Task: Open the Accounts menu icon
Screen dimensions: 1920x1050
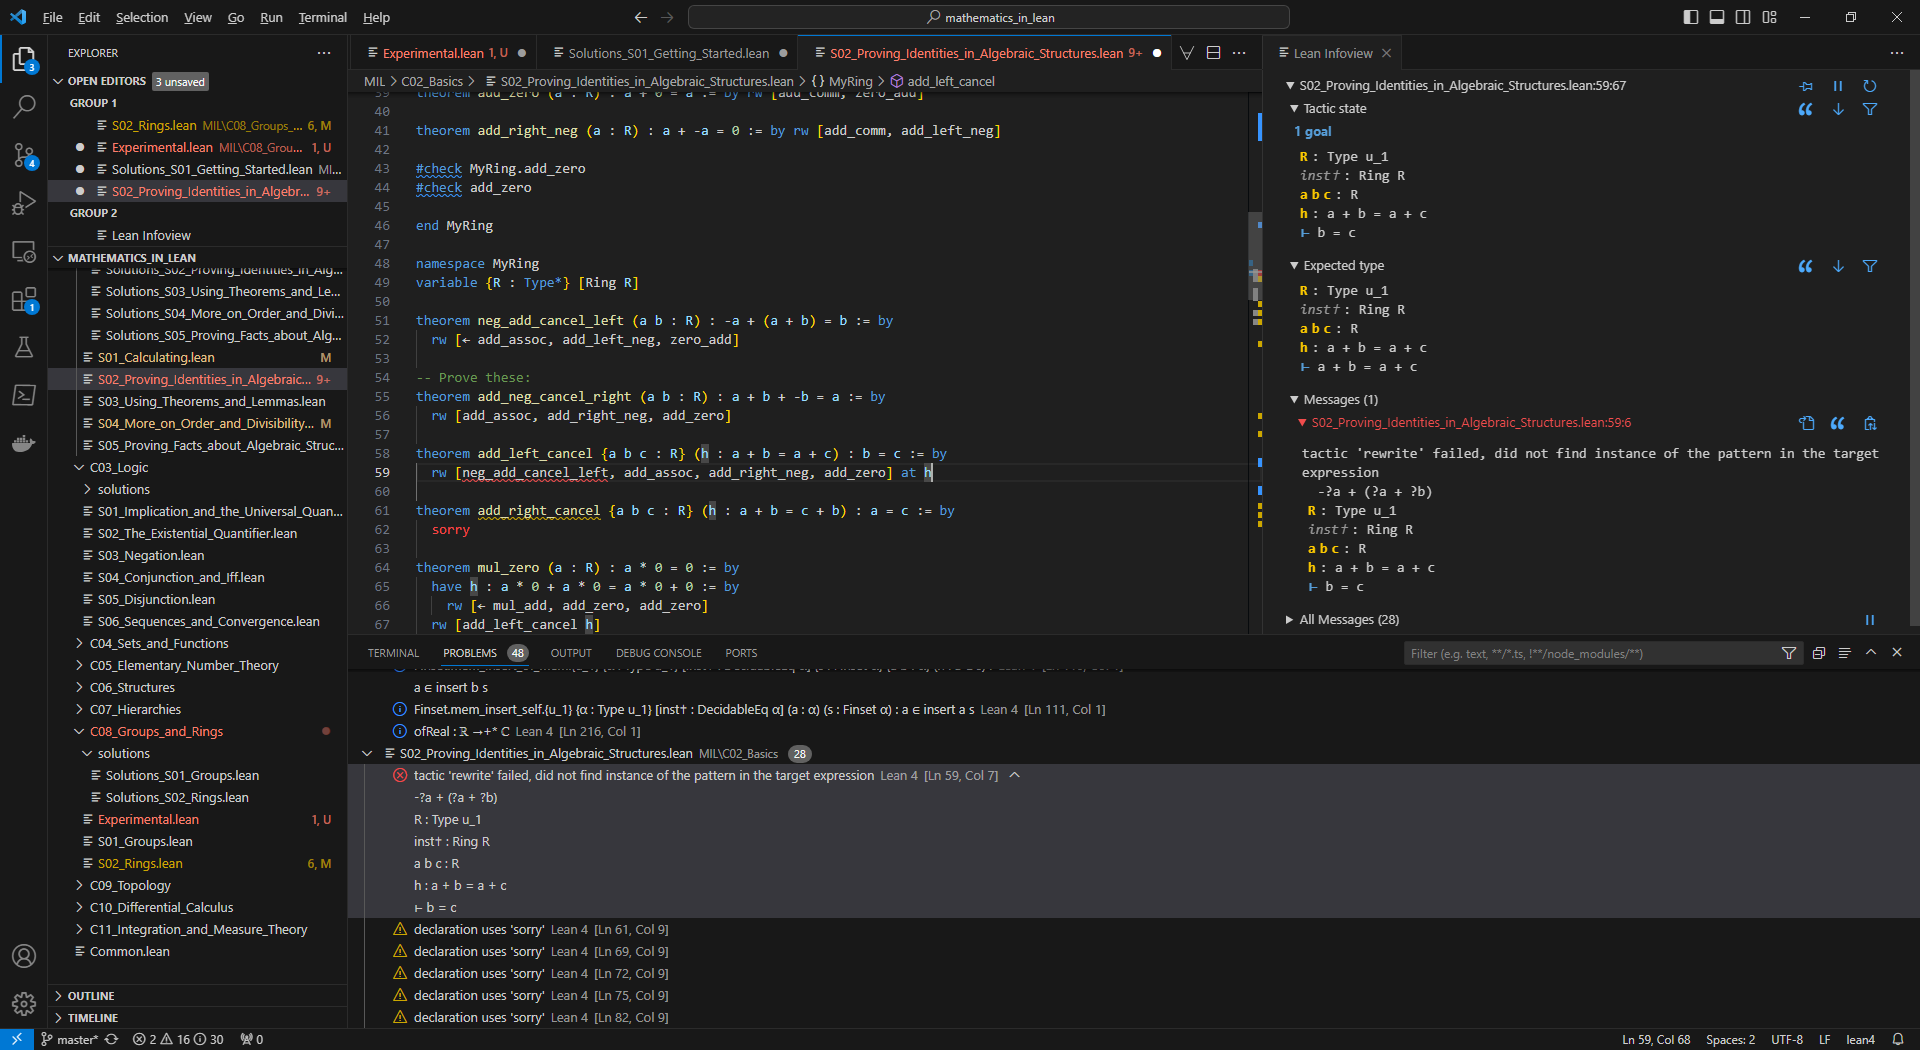Action: point(24,956)
